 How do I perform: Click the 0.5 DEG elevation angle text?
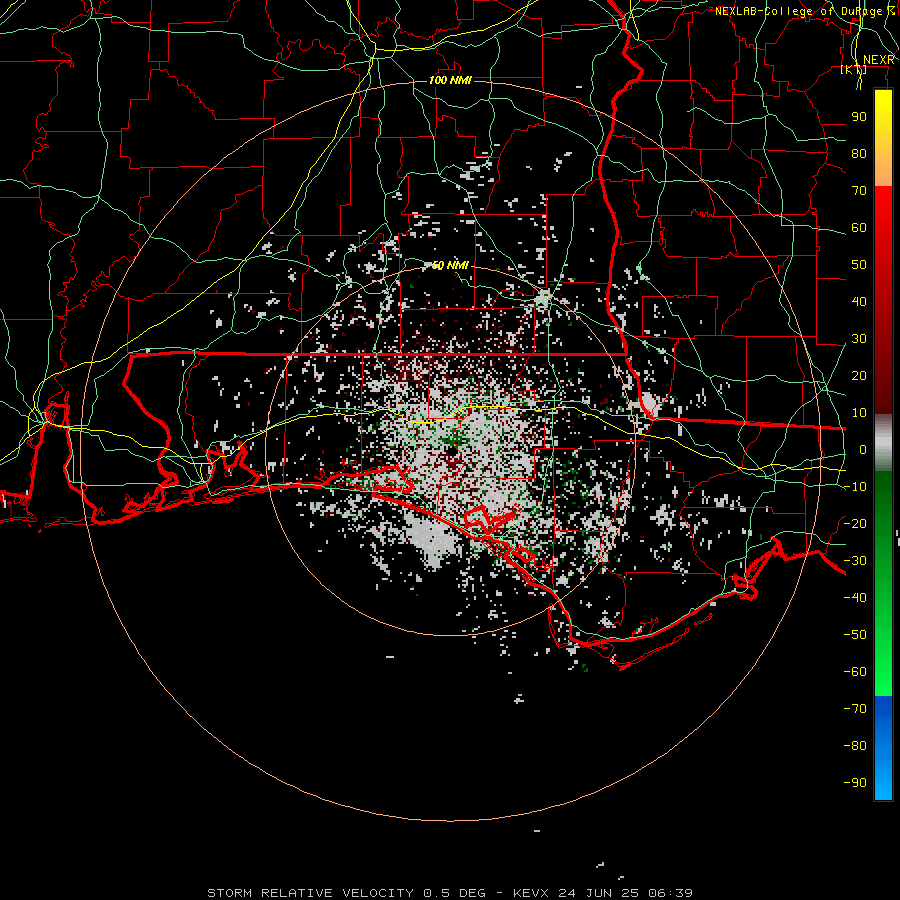pyautogui.click(x=455, y=893)
